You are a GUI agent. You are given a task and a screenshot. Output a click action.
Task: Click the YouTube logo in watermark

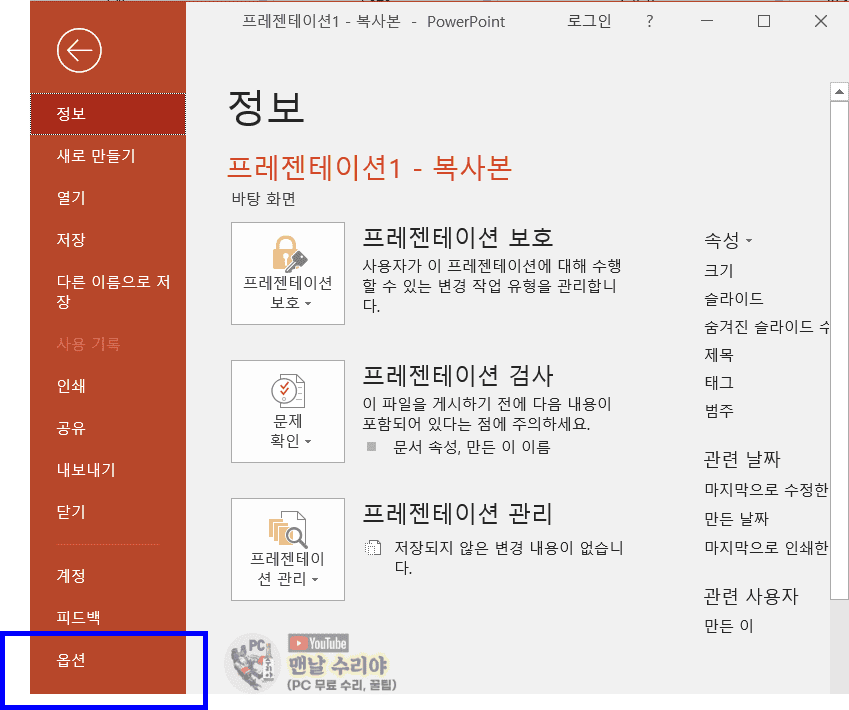point(318,643)
